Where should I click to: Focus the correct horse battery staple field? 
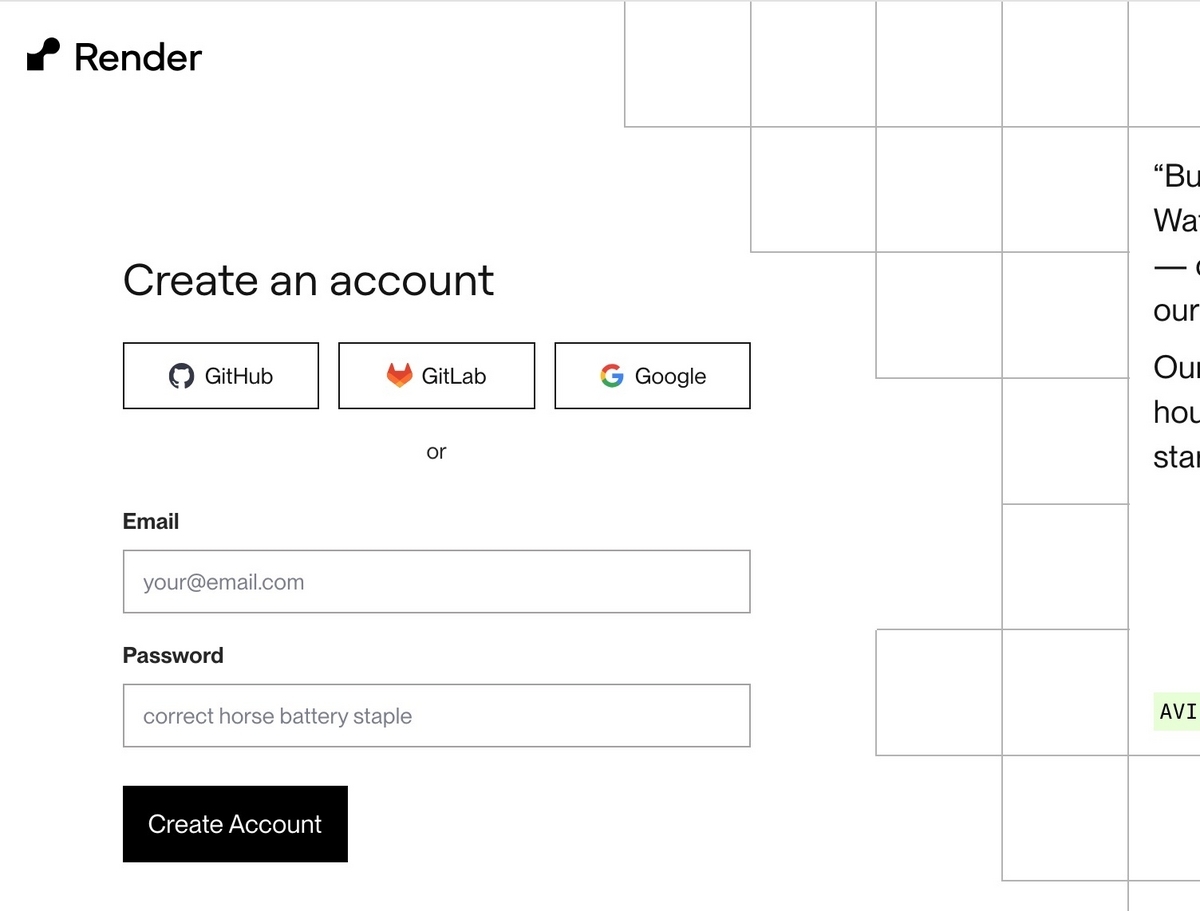[436, 715]
